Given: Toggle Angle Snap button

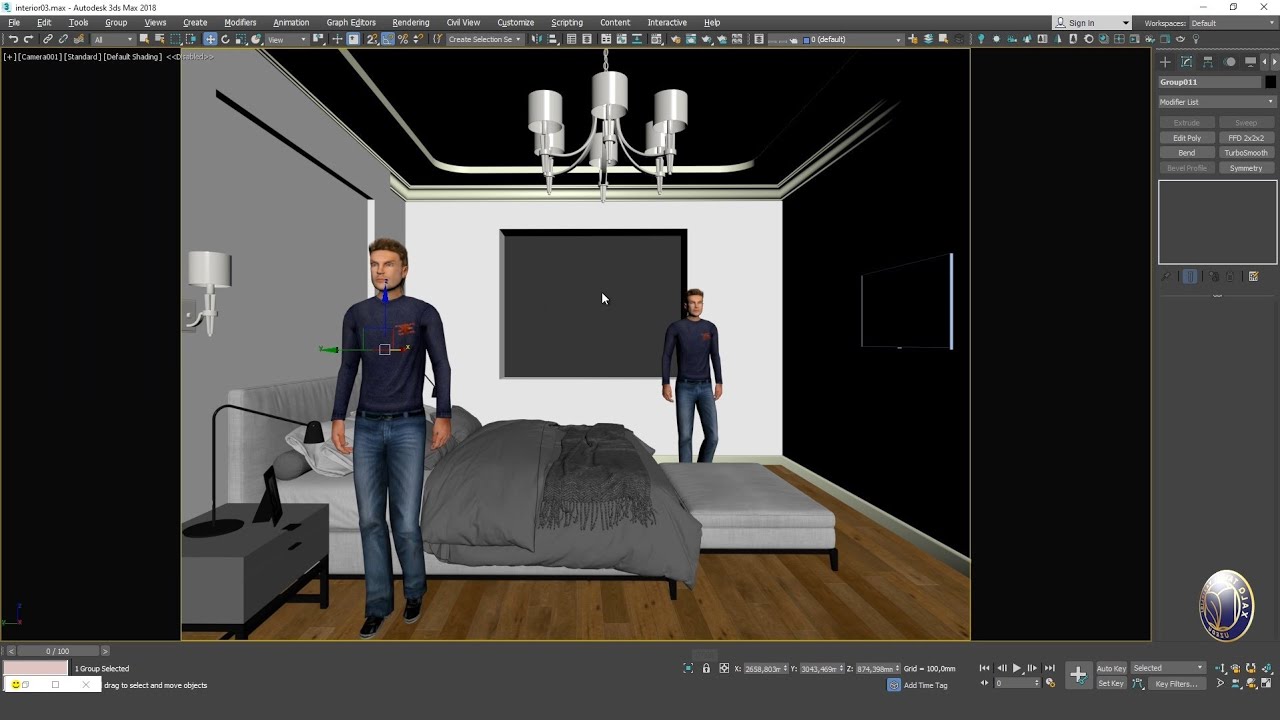Looking at the screenshot, I should pos(387,39).
